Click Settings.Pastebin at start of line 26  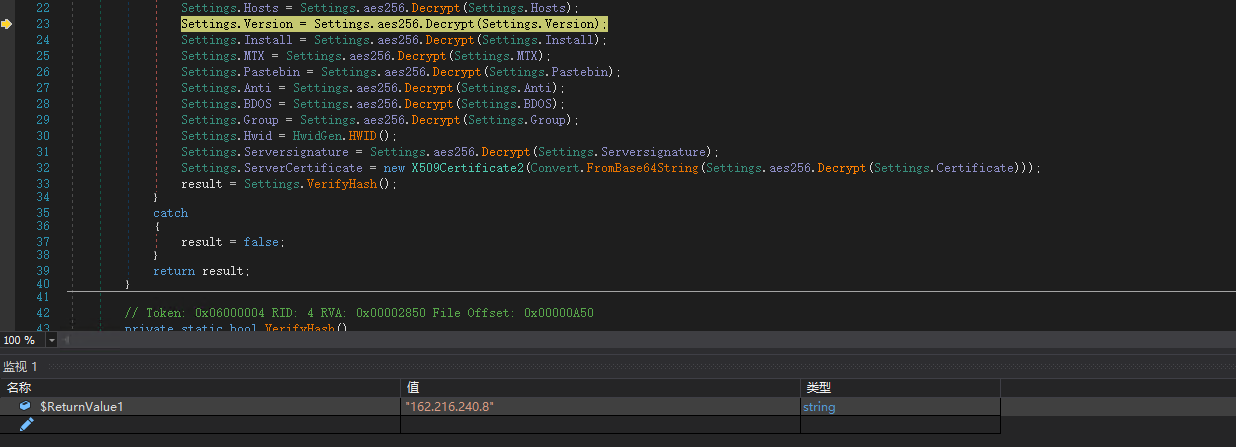pos(243,72)
